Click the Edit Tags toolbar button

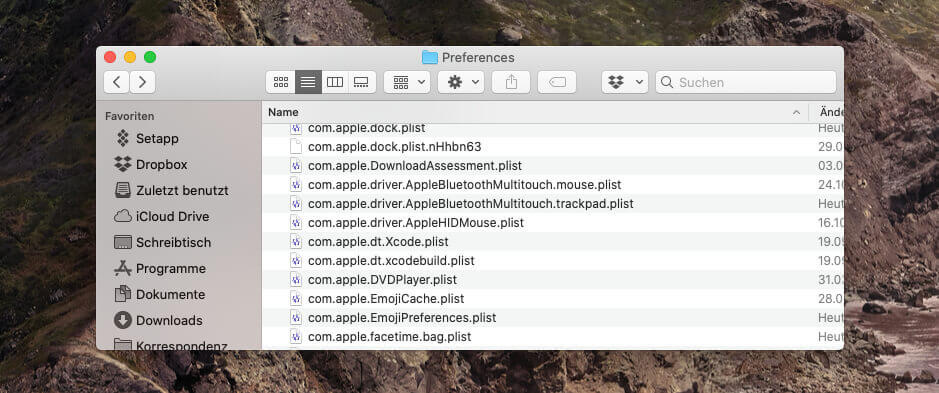pyautogui.click(x=557, y=82)
